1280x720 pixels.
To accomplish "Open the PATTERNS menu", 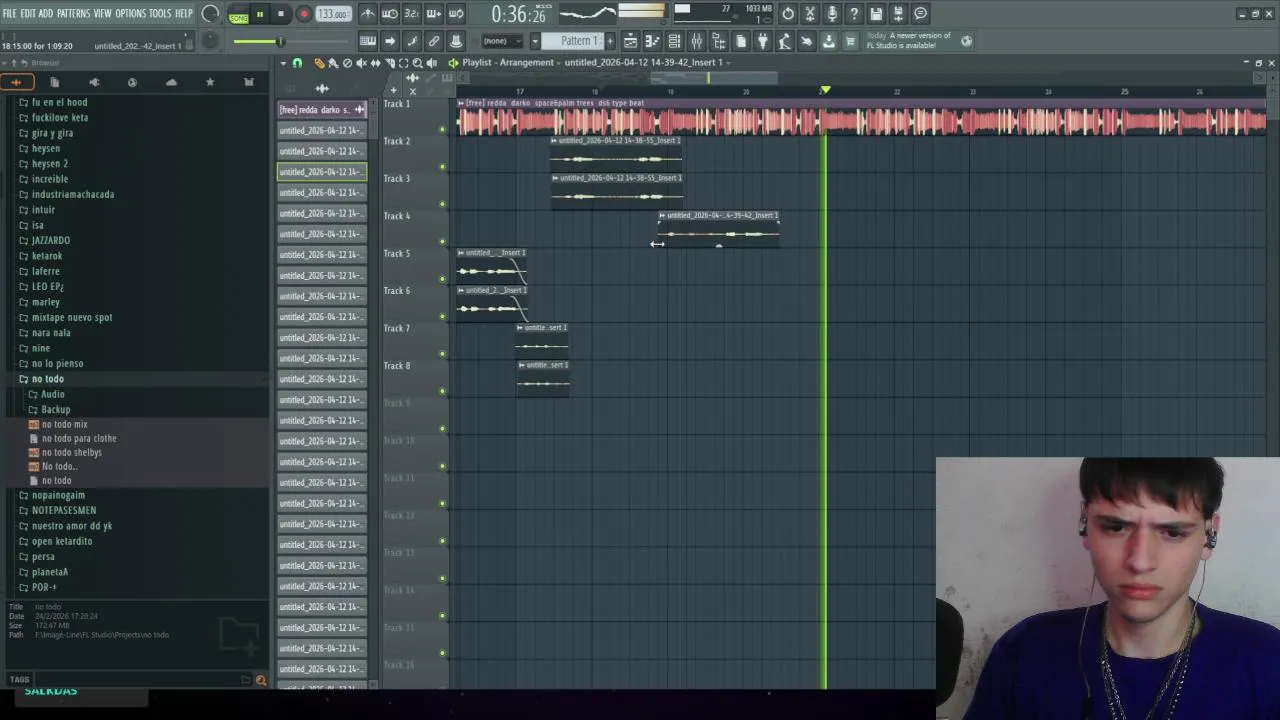I will click(73, 13).
